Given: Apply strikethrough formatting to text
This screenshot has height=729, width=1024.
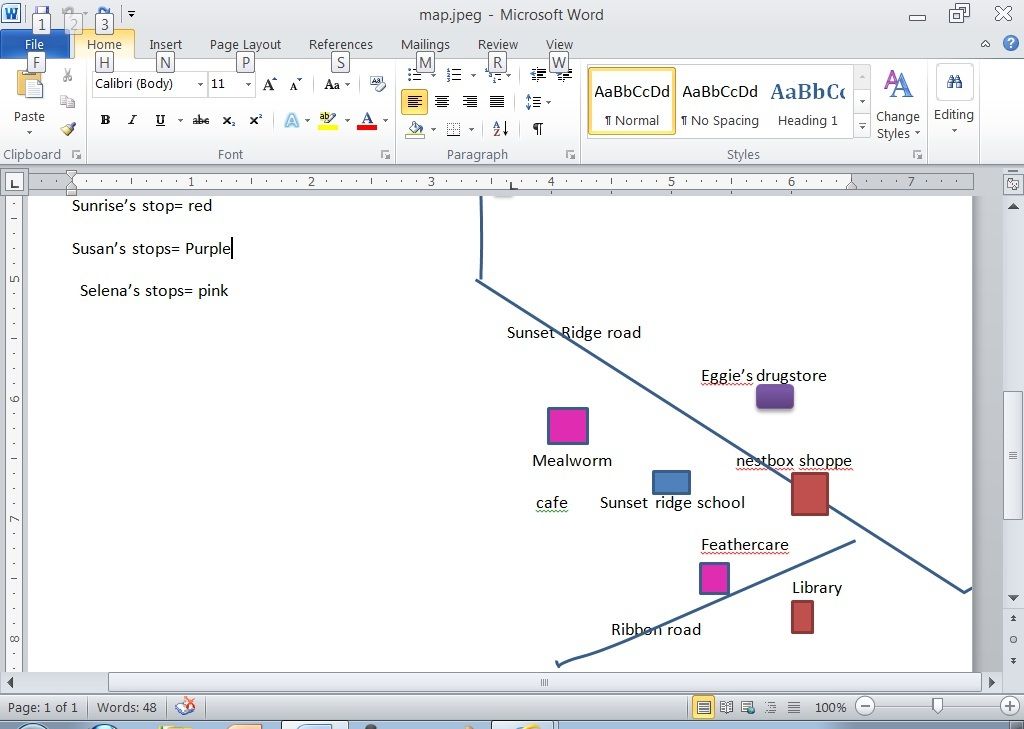Looking at the screenshot, I should pos(200,120).
